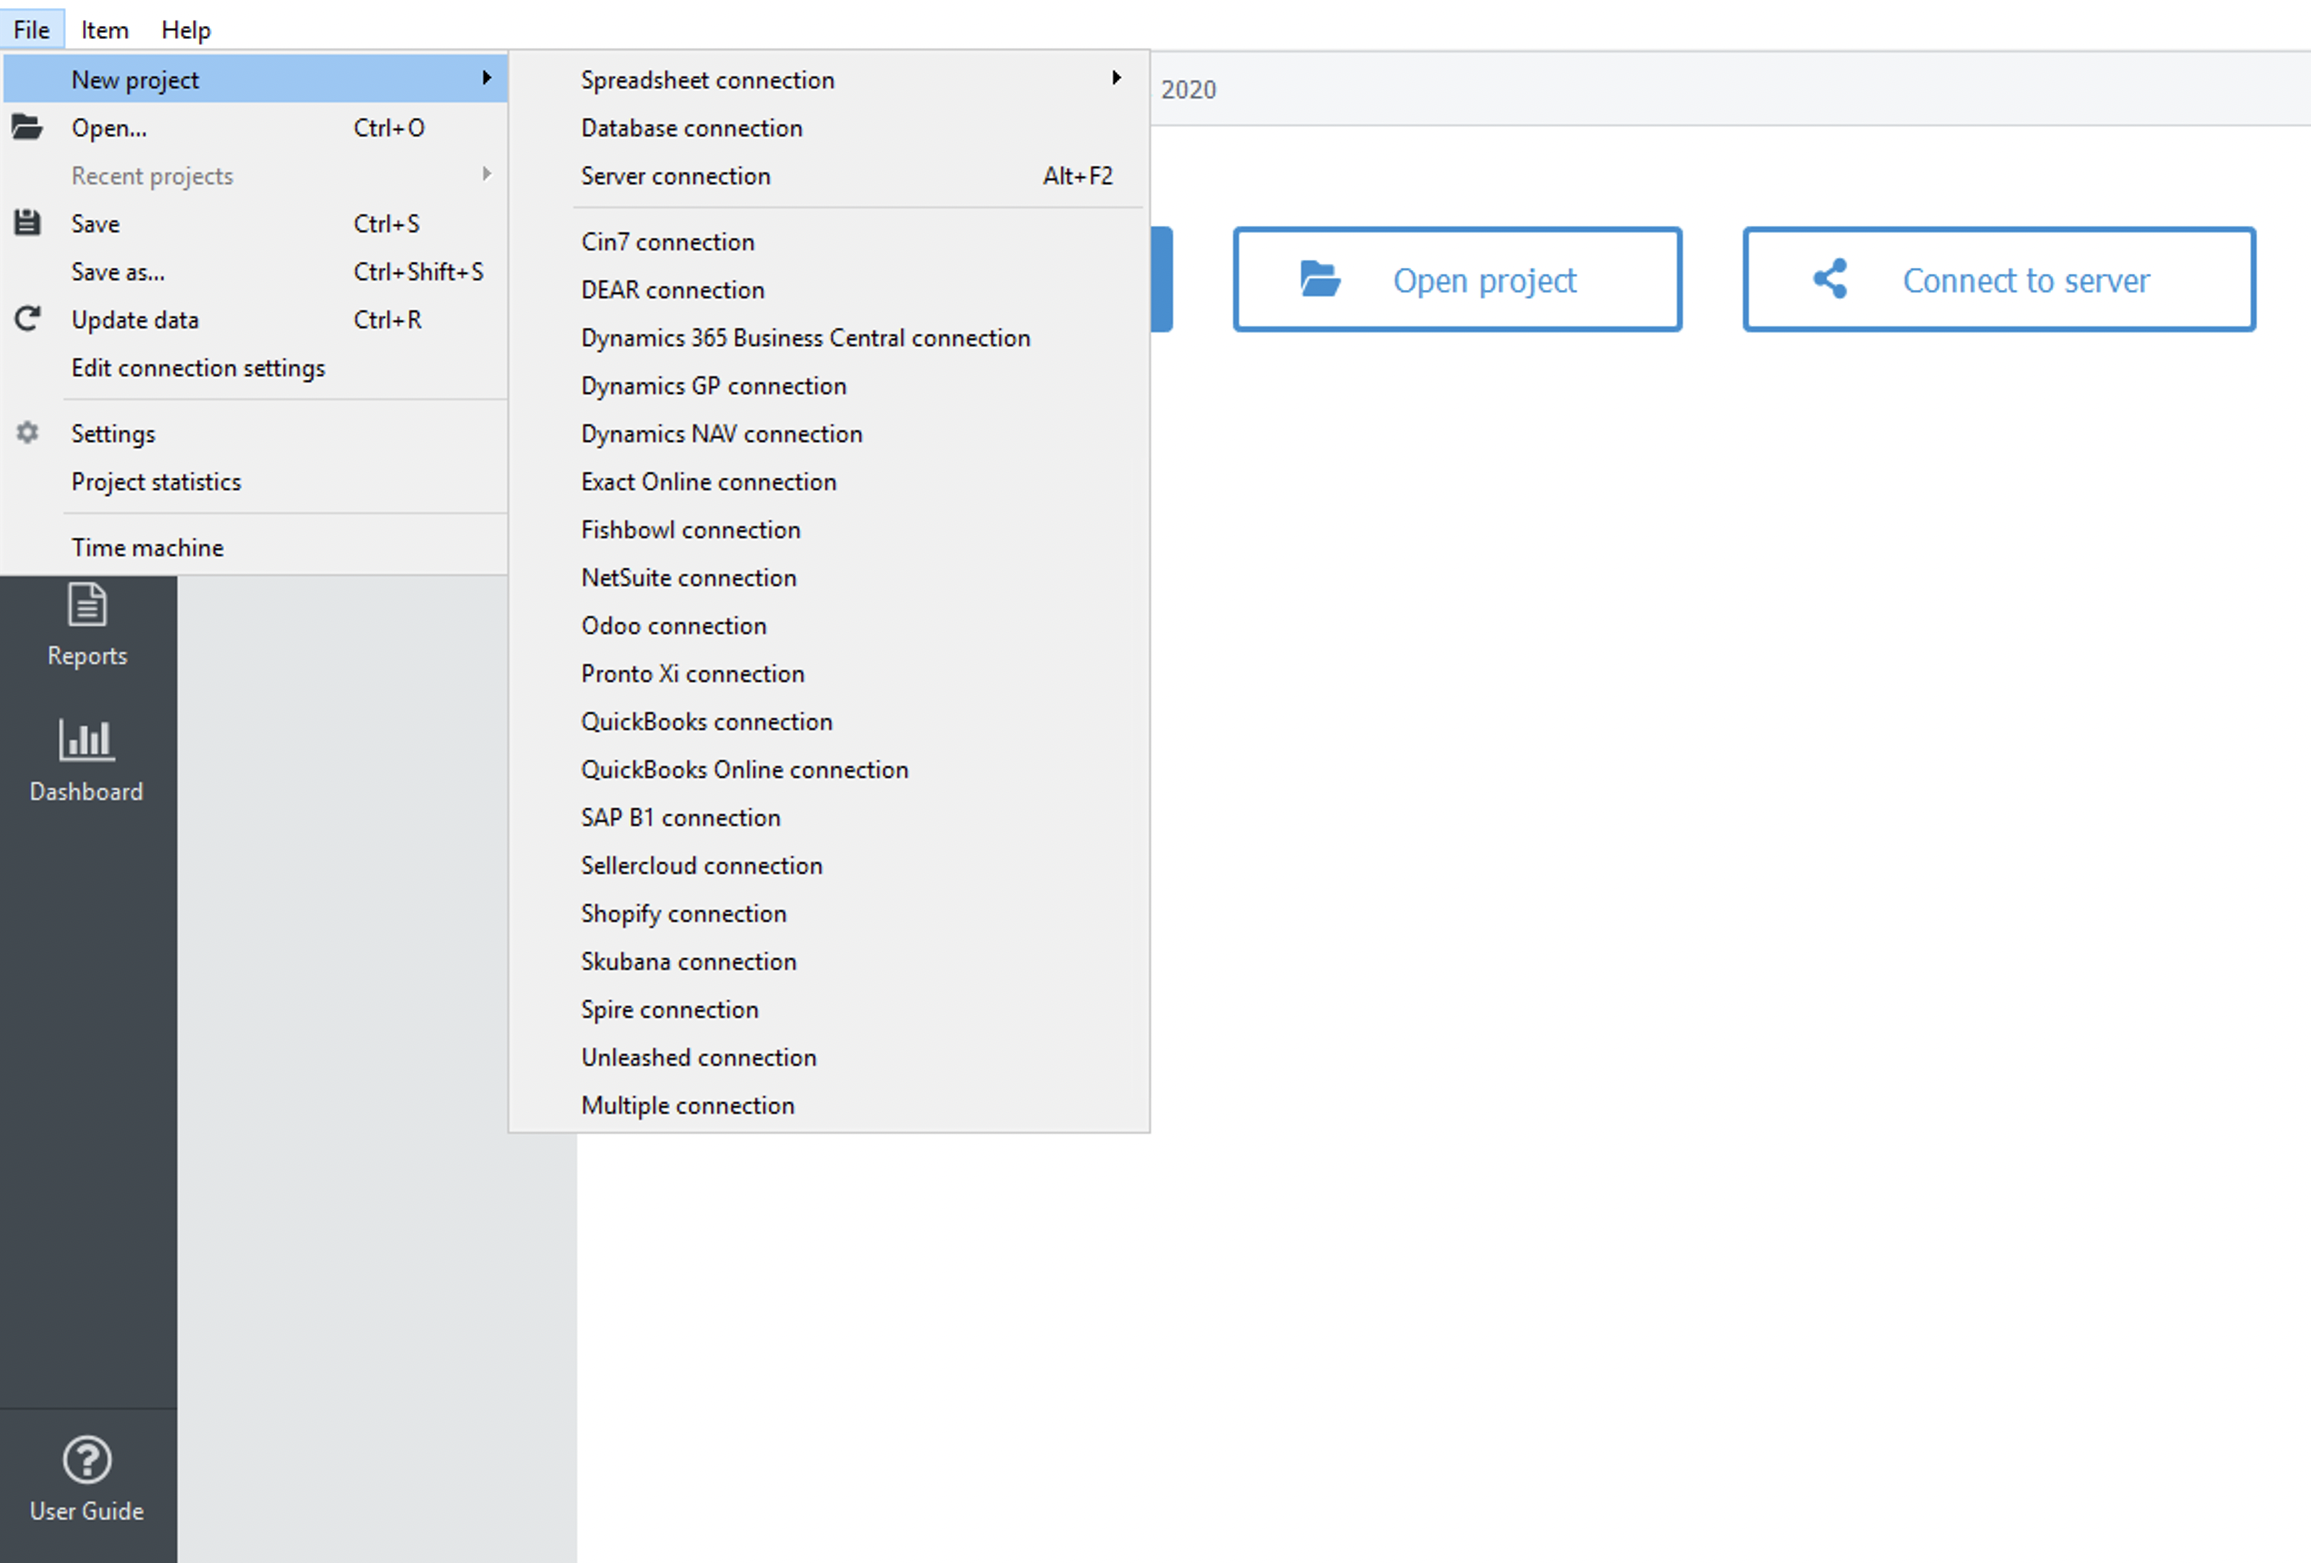Select Database connection entry

point(691,127)
